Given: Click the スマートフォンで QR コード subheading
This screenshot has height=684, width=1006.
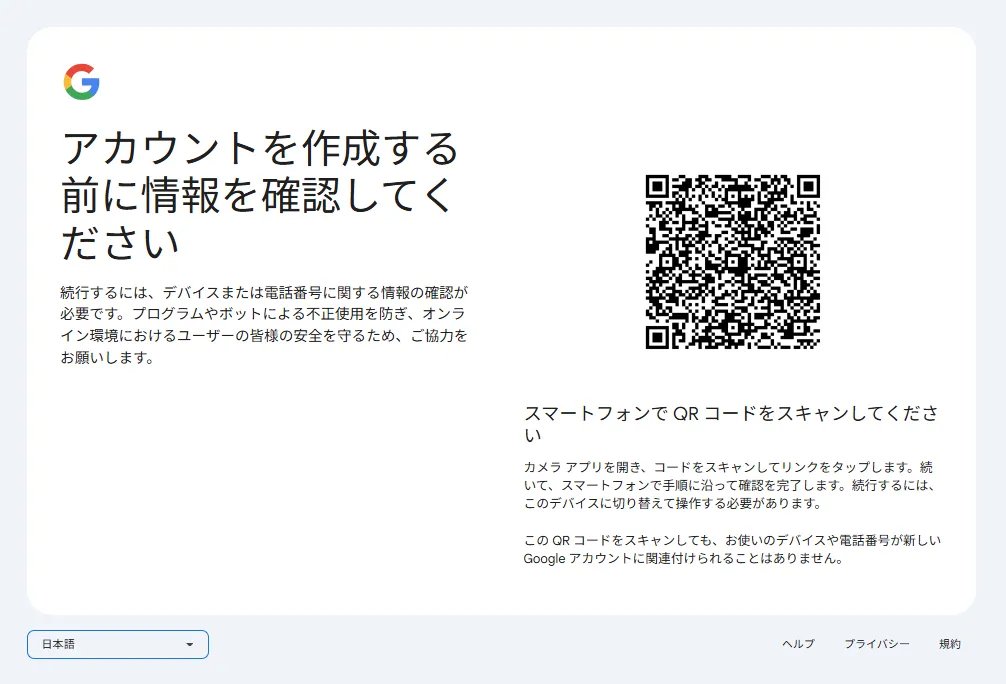Looking at the screenshot, I should click(x=731, y=414).
